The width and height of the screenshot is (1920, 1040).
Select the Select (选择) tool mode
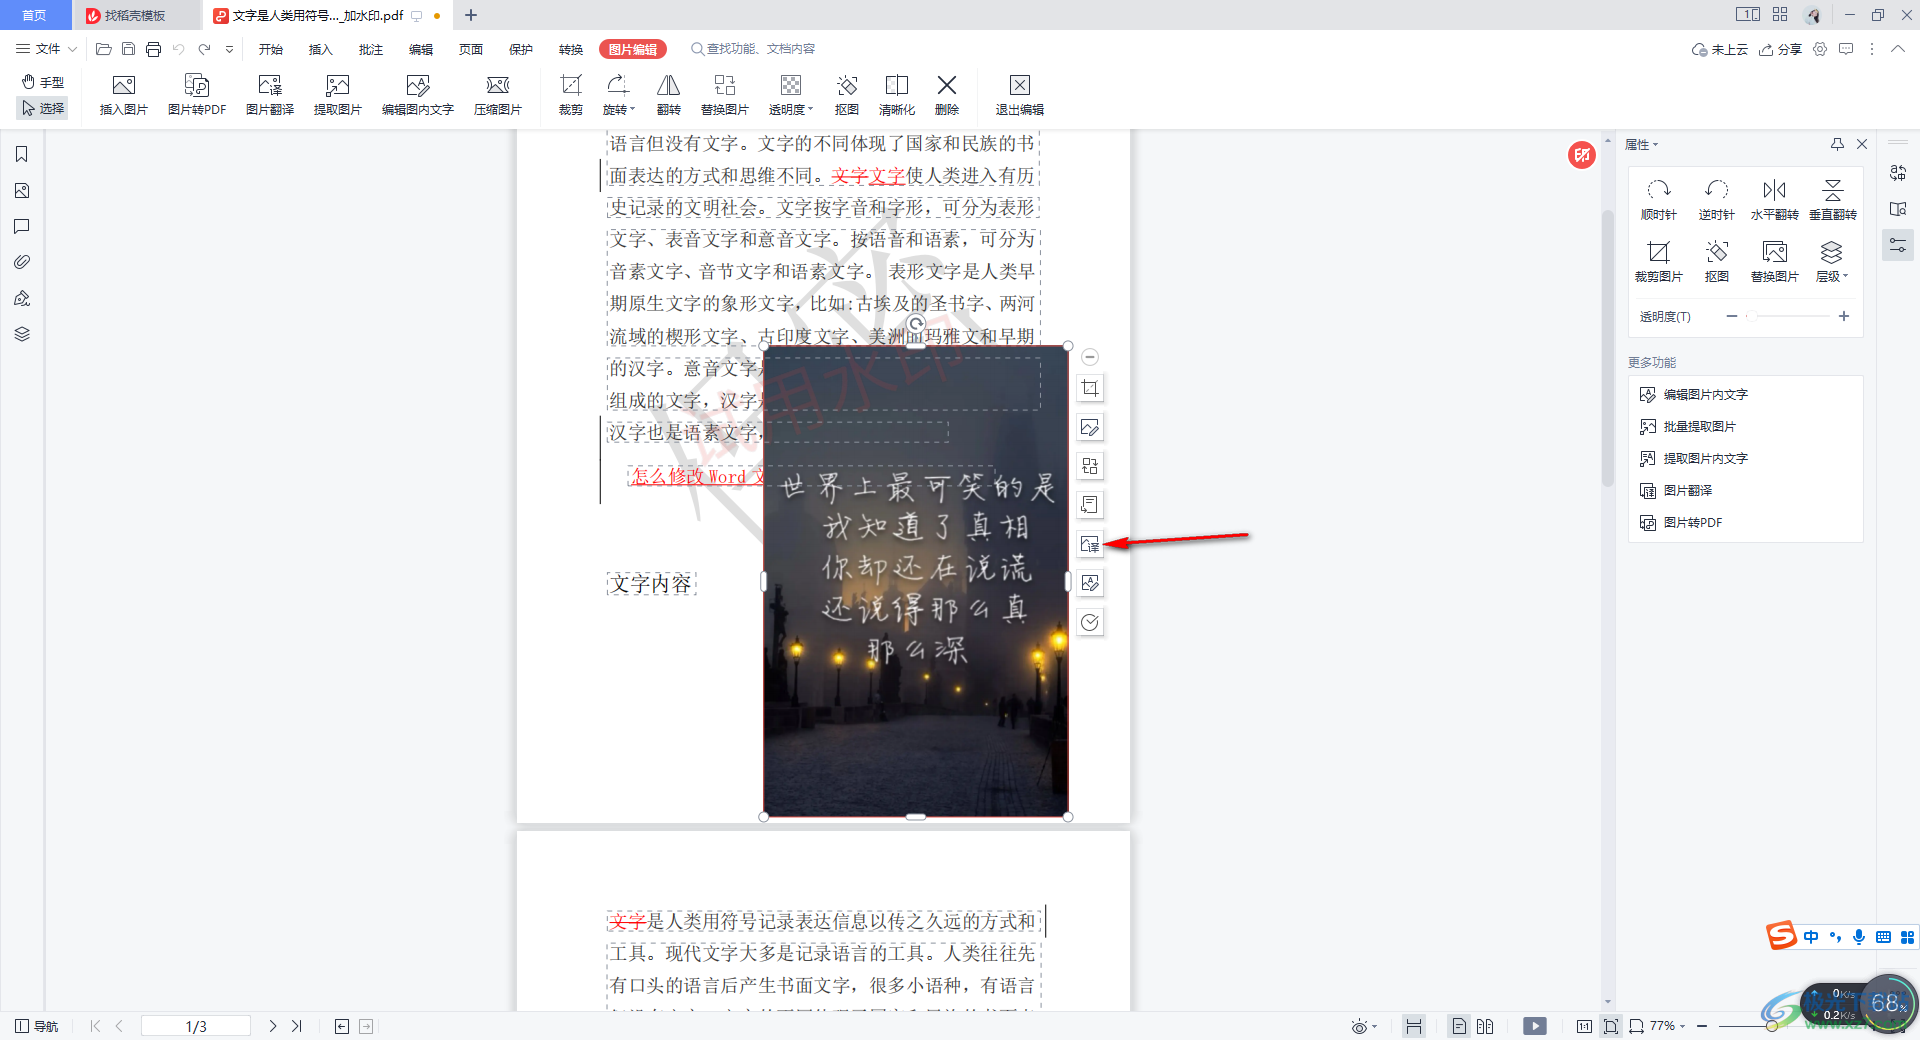43,108
